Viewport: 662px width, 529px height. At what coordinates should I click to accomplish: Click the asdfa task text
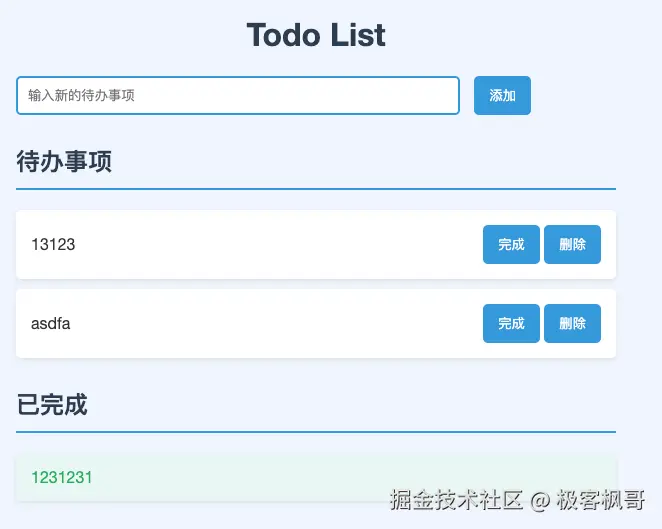51,324
